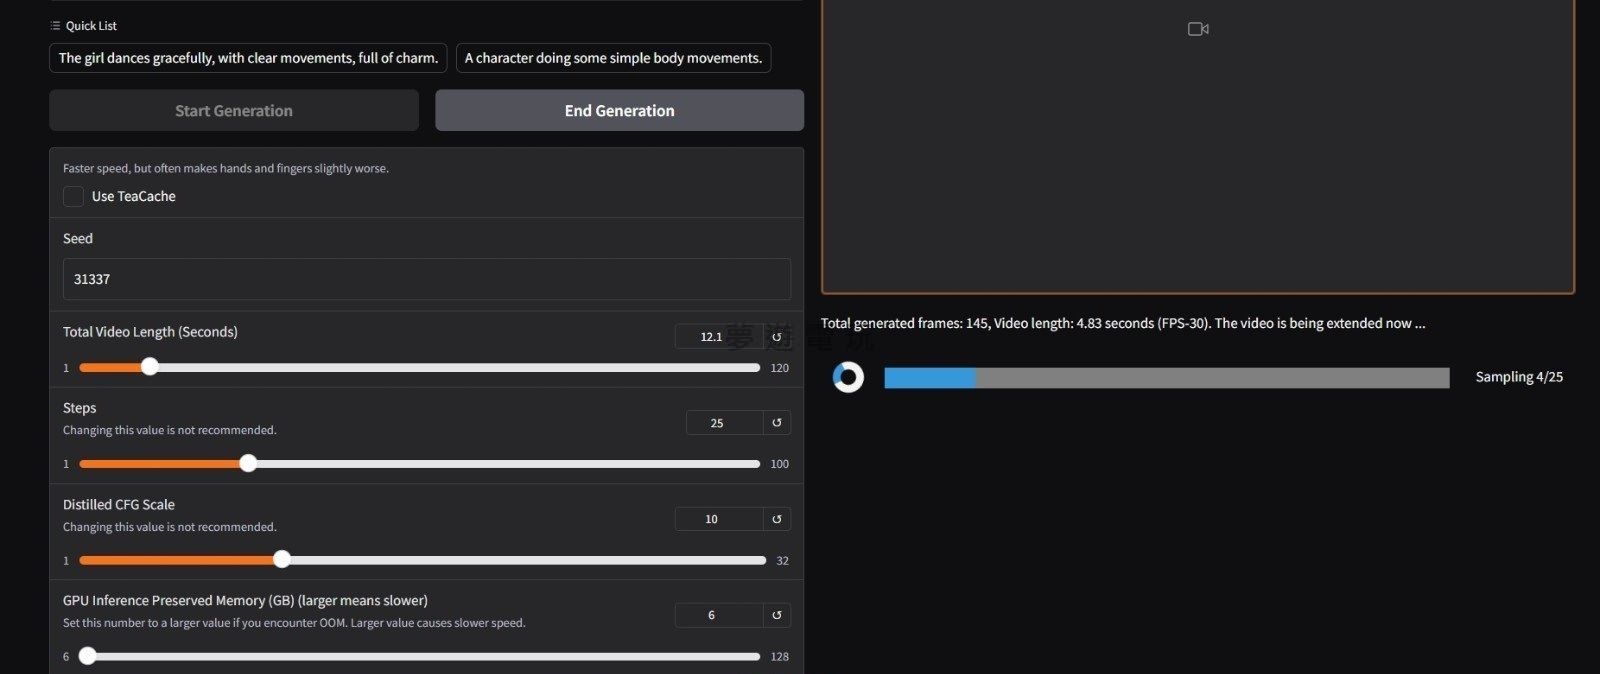Image resolution: width=1600 pixels, height=674 pixels.
Task: Choose the simple body movements prompt
Action: pos(613,58)
